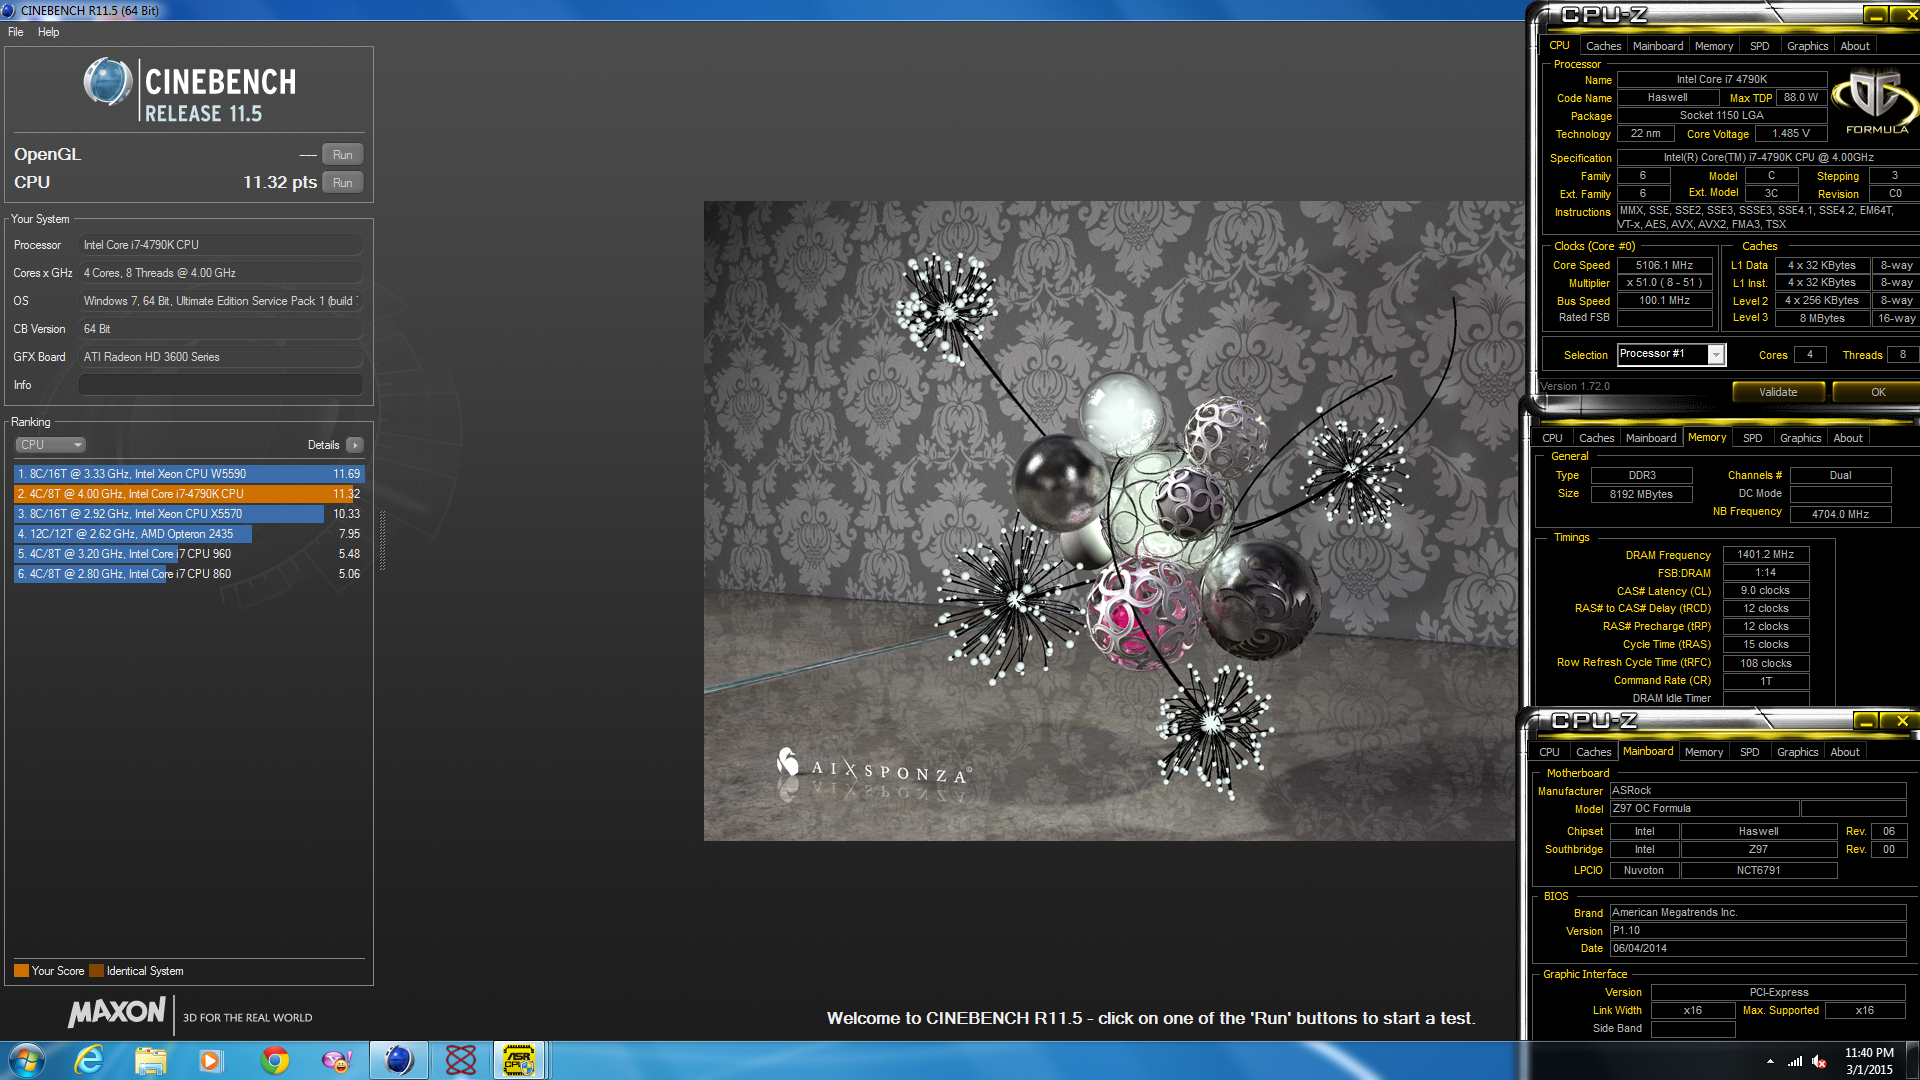Open SPD tab in top CPU-Z
The height and width of the screenshot is (1080, 1920).
(x=1759, y=46)
